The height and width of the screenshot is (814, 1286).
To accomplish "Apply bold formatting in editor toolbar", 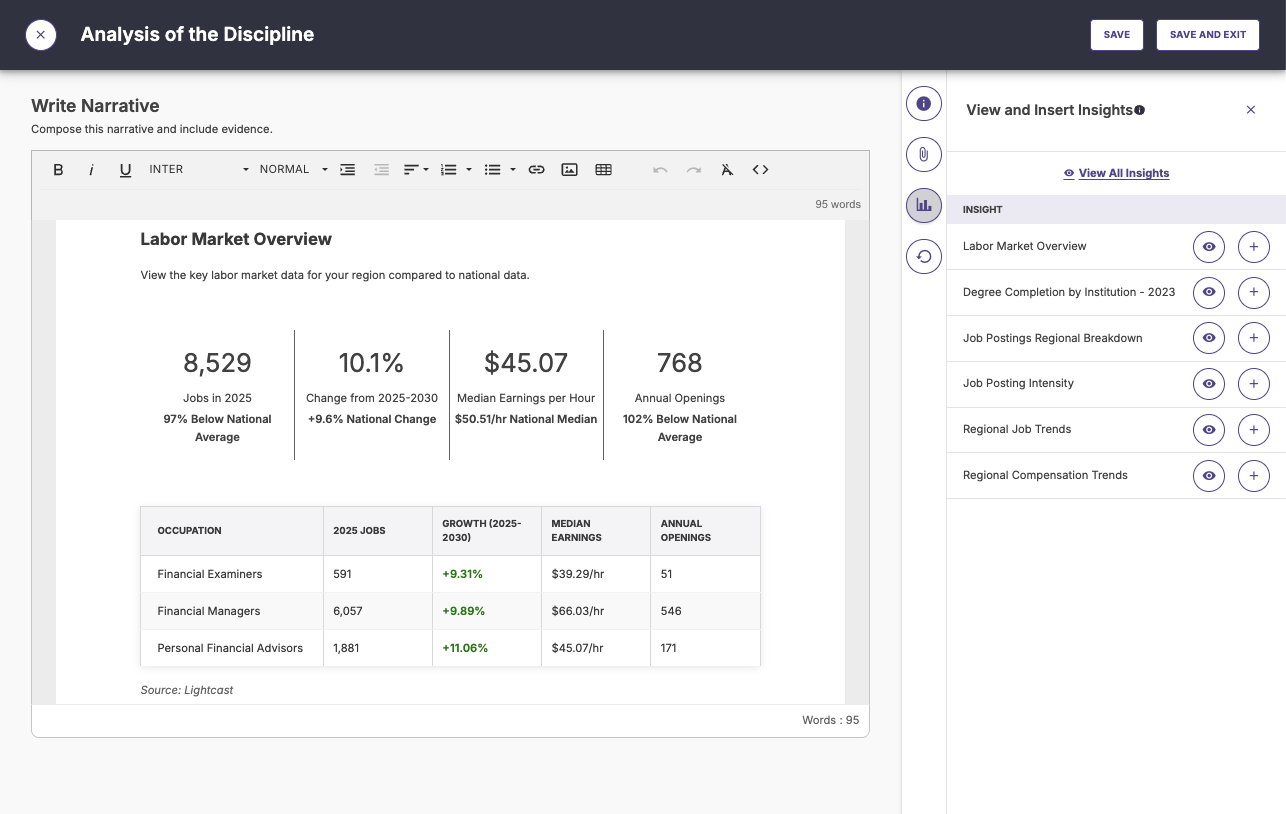I will (58, 170).
